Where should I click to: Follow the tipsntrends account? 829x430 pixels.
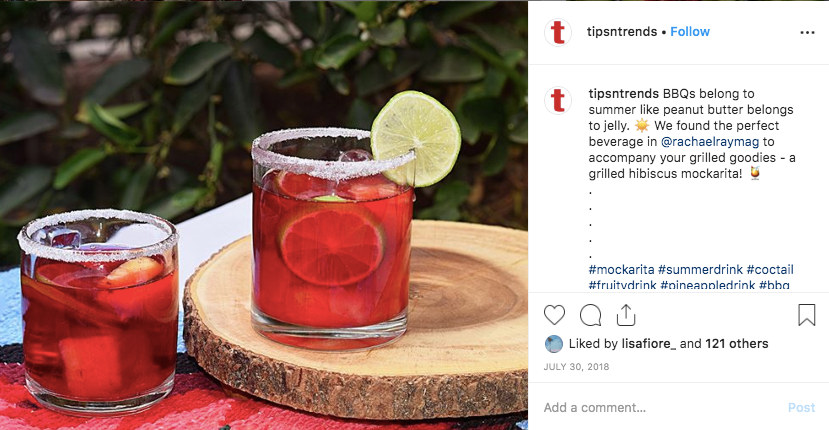(690, 32)
